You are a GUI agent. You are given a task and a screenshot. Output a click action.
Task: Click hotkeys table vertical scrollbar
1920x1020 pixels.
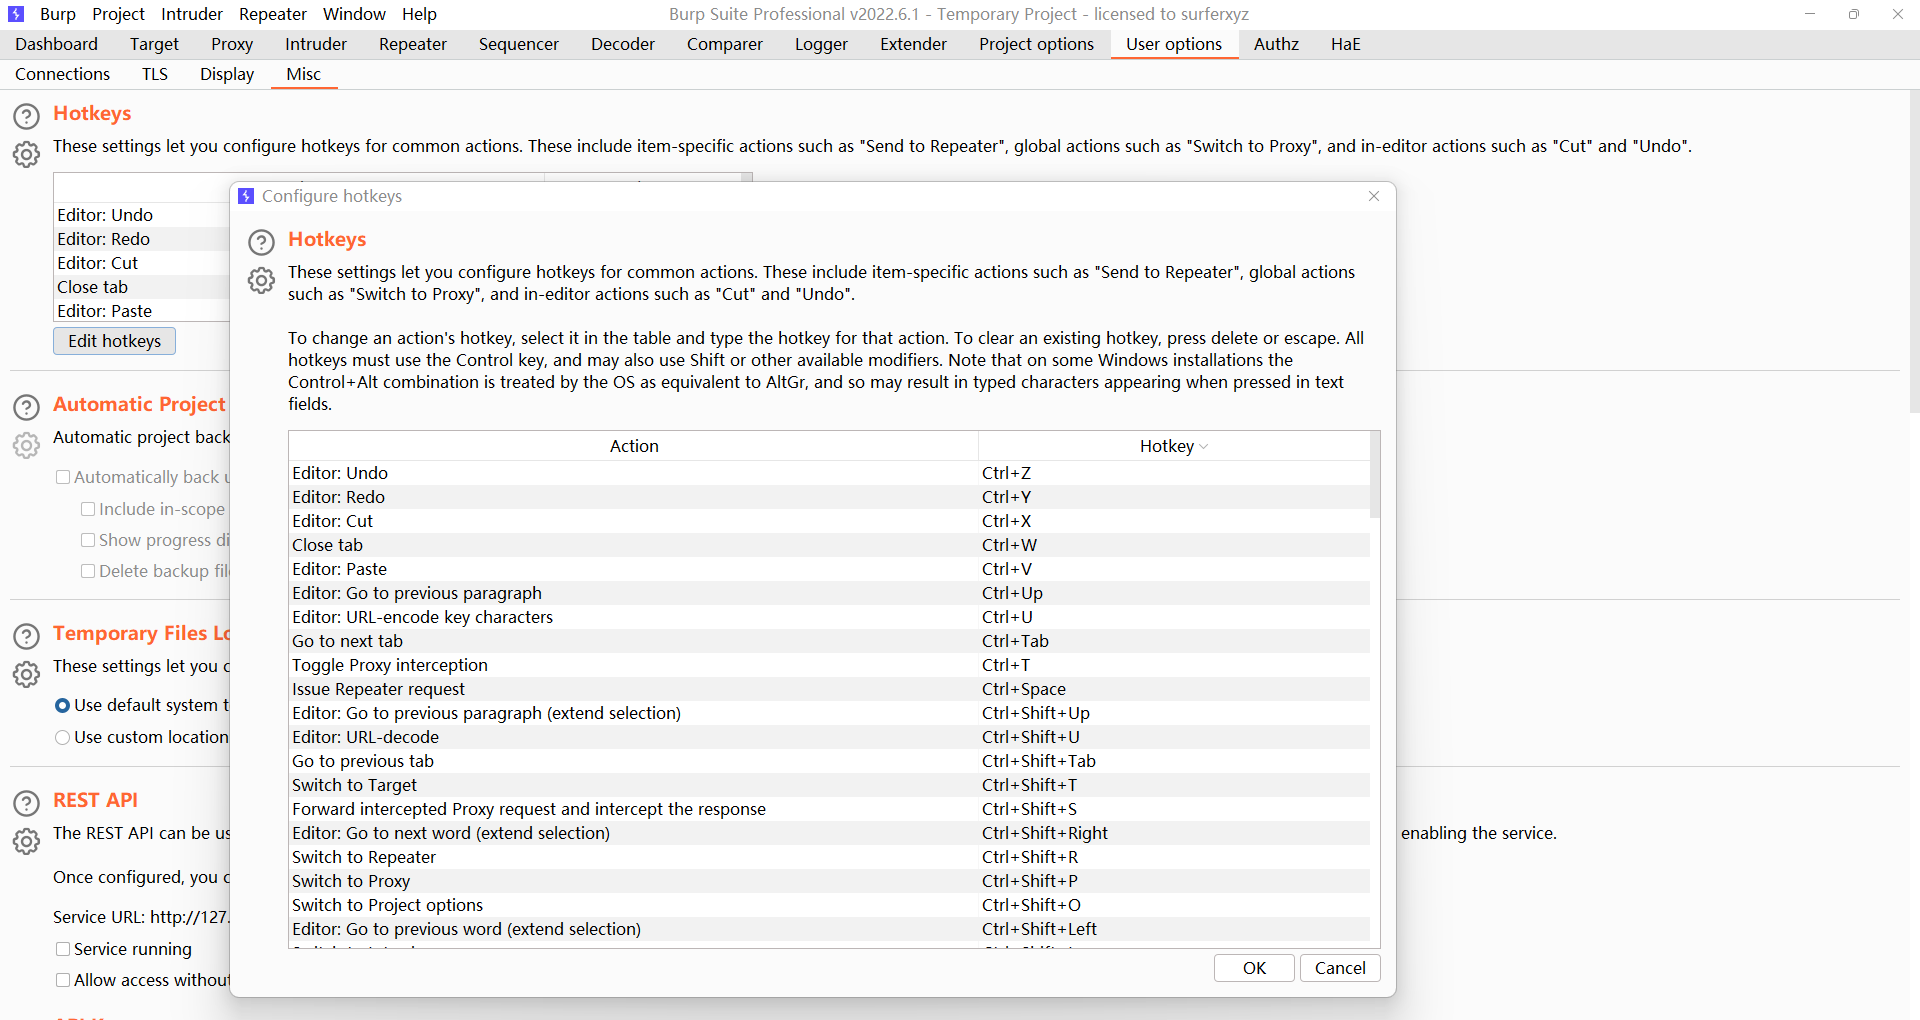(x=1375, y=475)
